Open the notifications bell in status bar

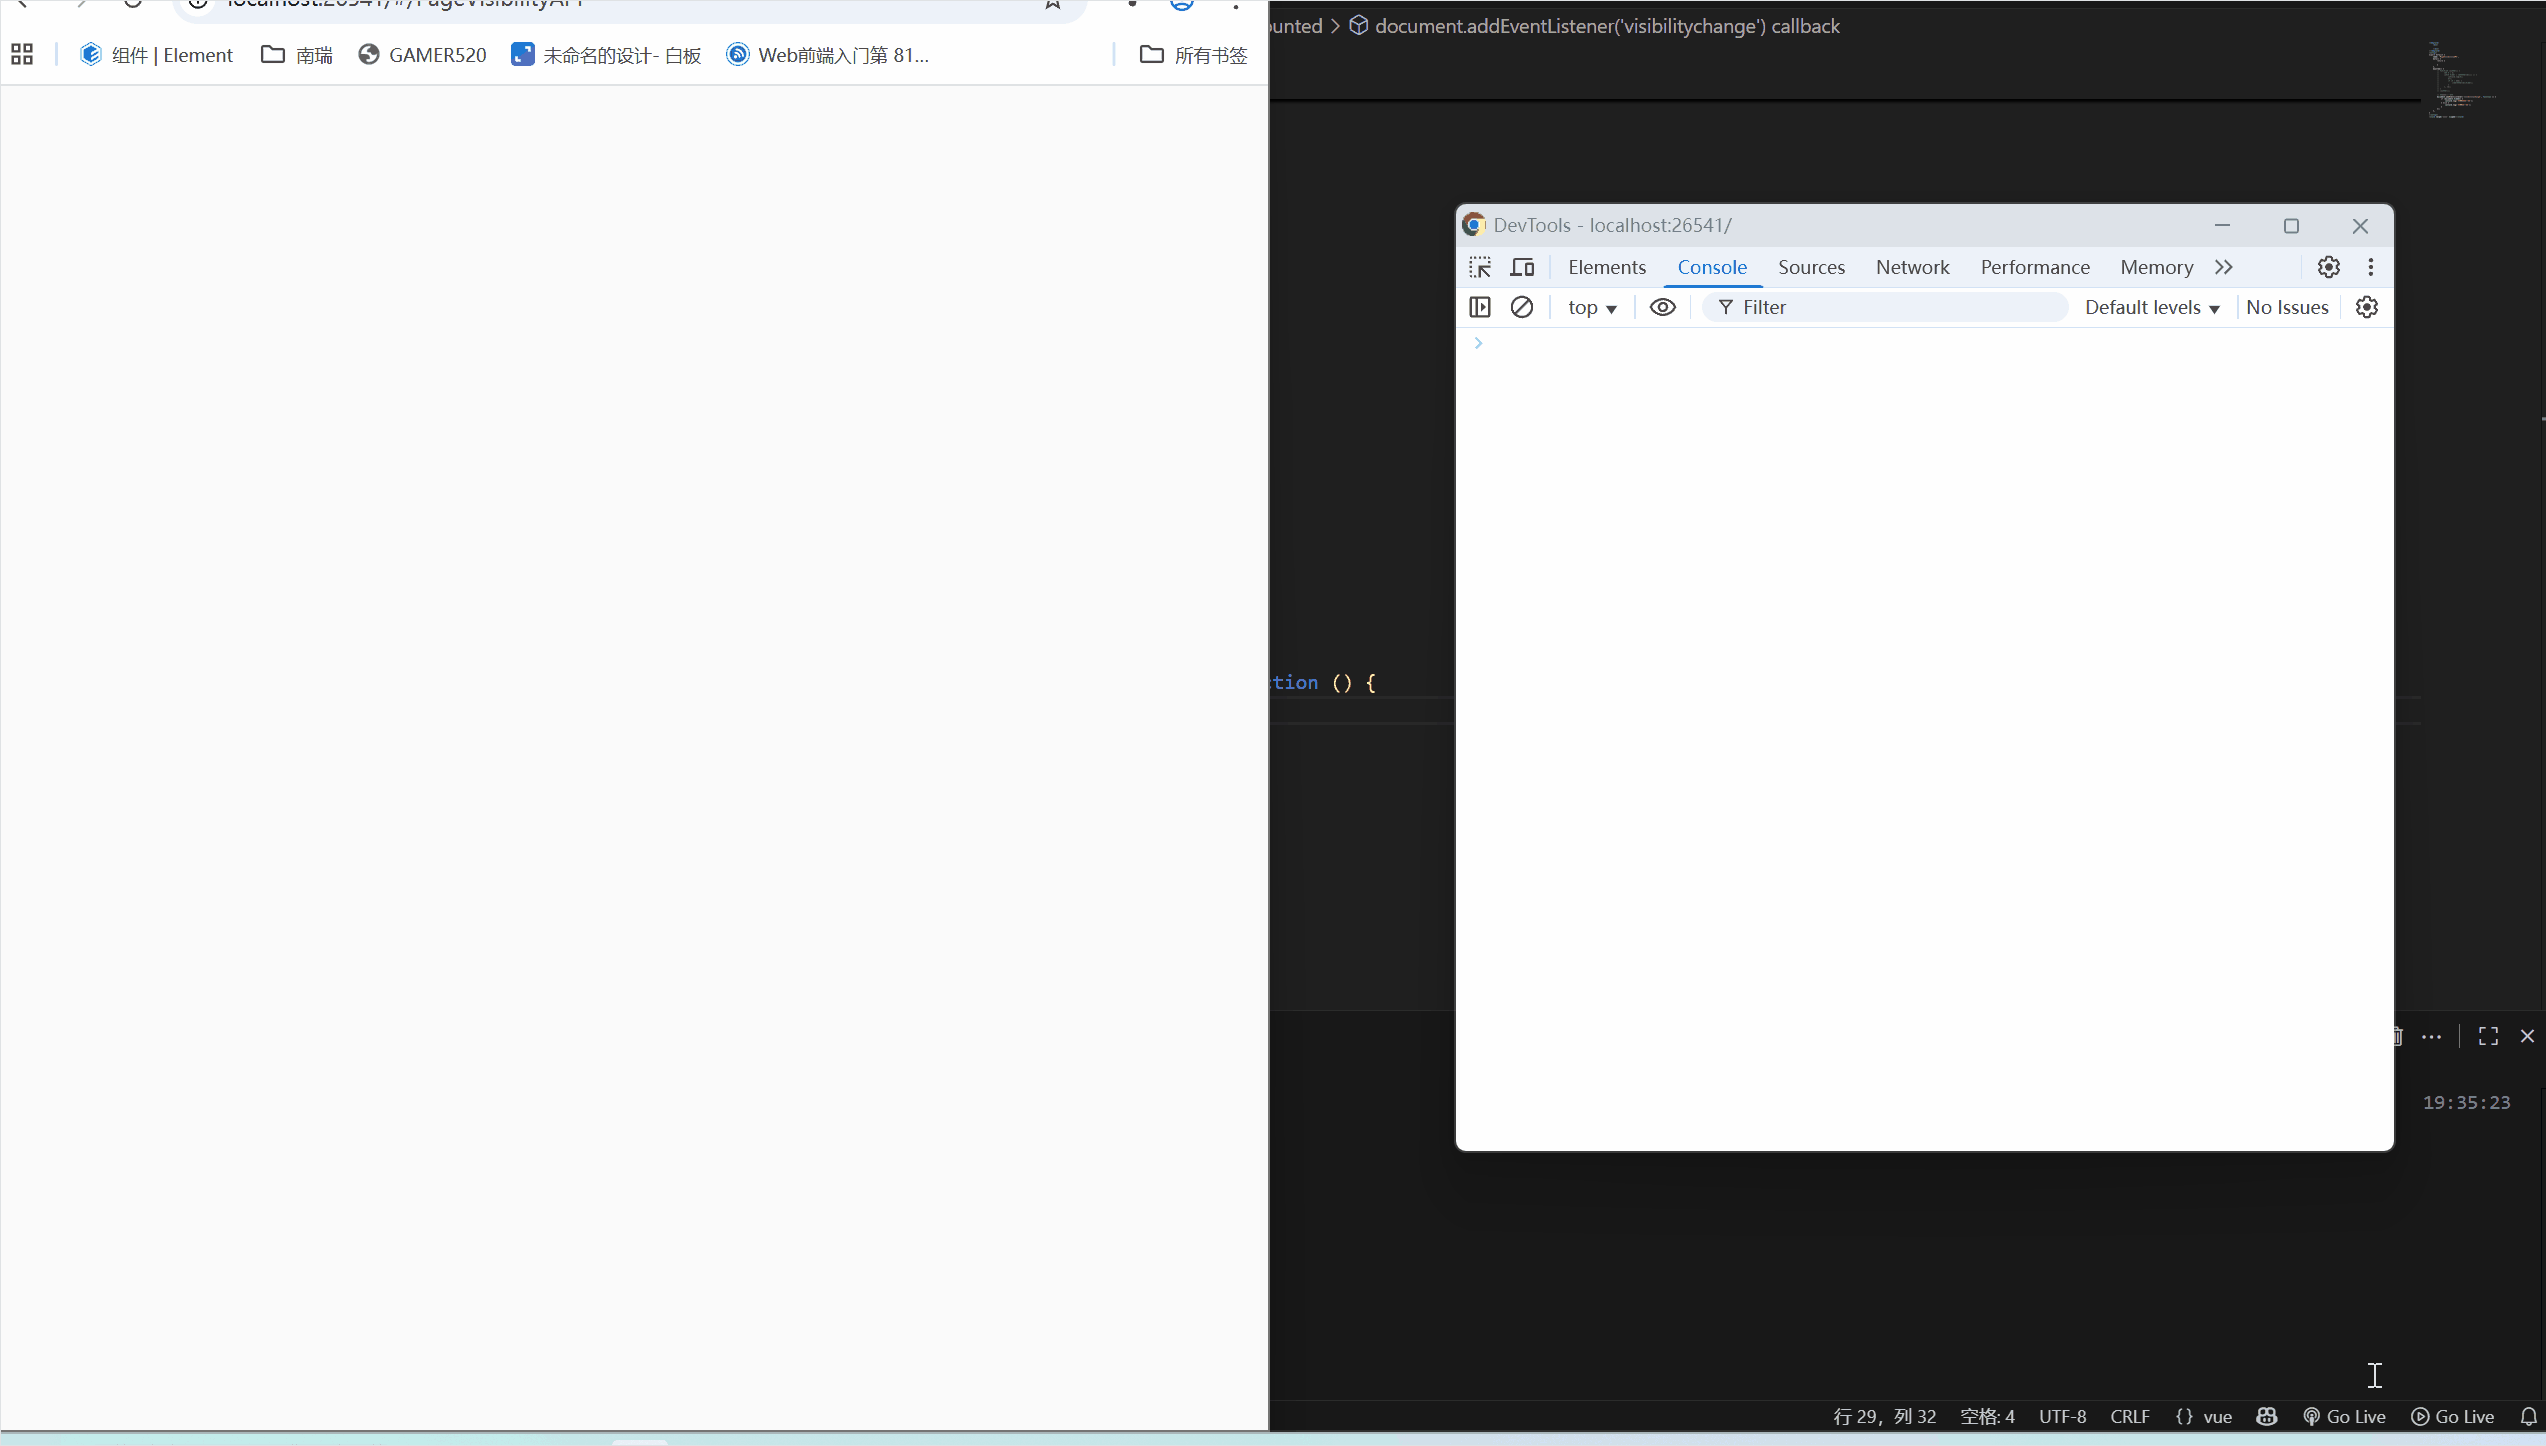pyautogui.click(x=2528, y=1416)
